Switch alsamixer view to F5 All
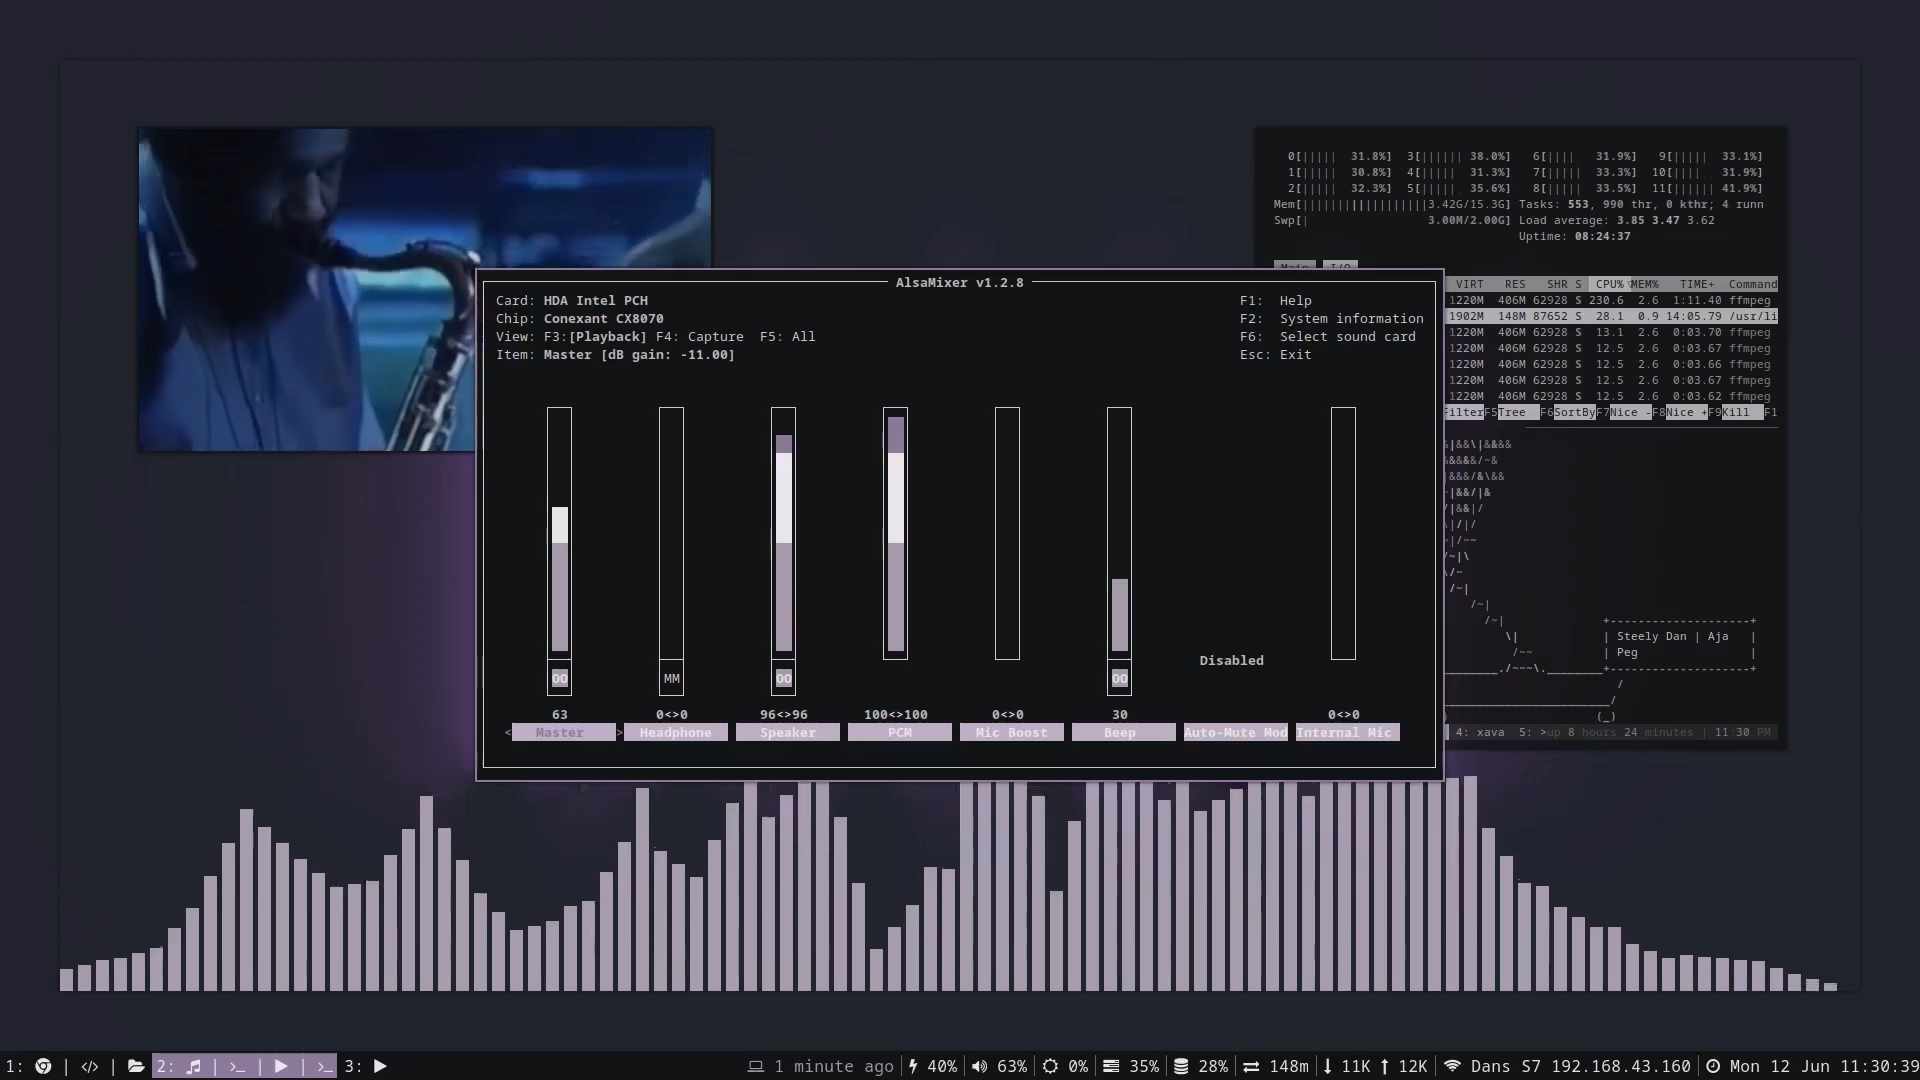The image size is (1920, 1080). [787, 336]
